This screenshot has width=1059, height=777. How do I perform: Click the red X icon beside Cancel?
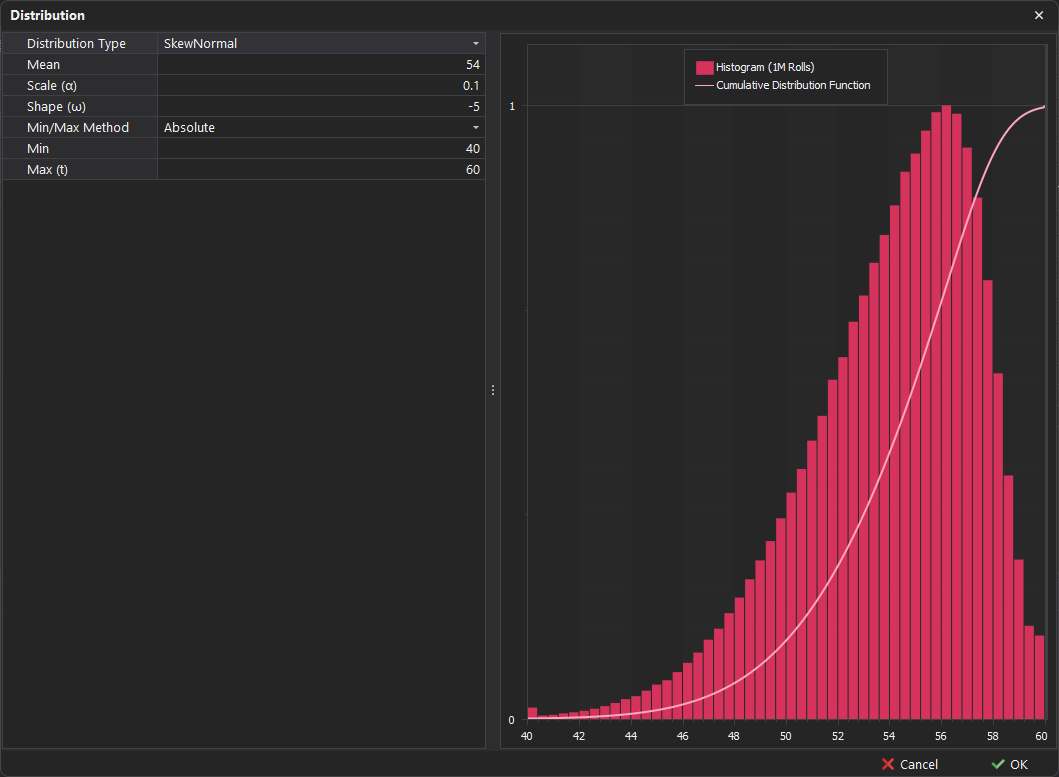pyautogui.click(x=887, y=765)
